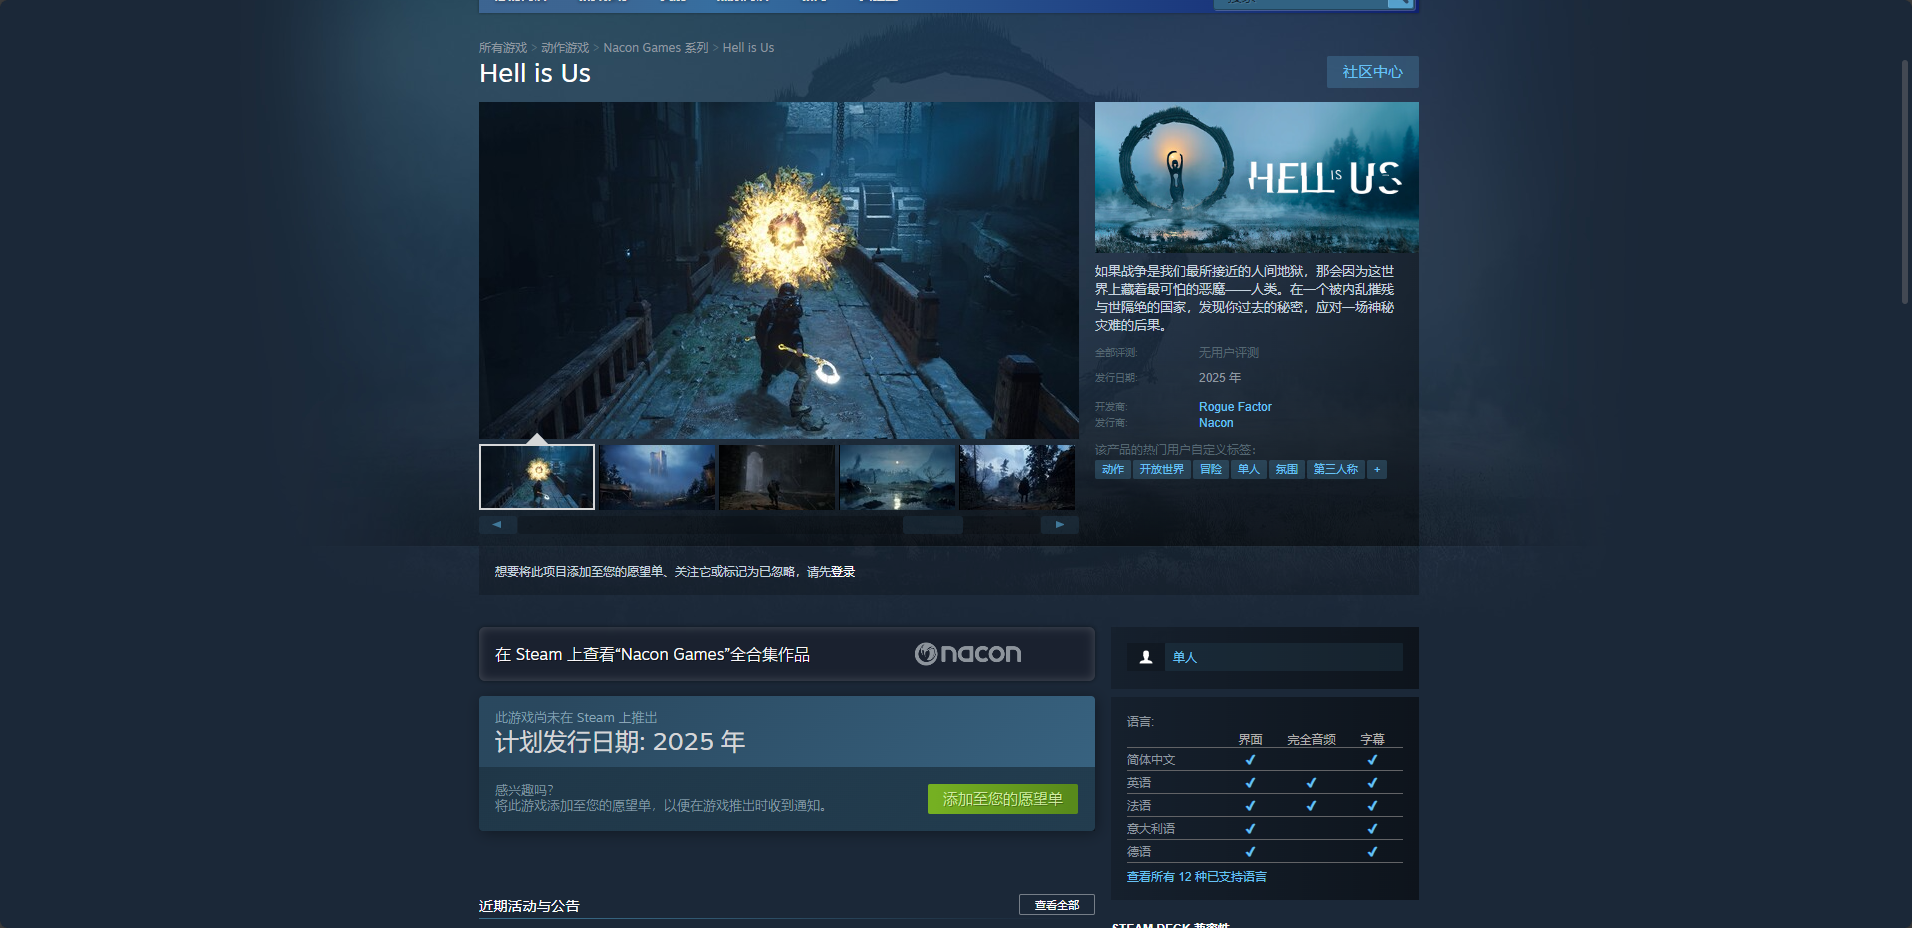This screenshot has width=1912, height=928.
Task: Select the third thumbnail with dark cave
Action: (x=777, y=477)
